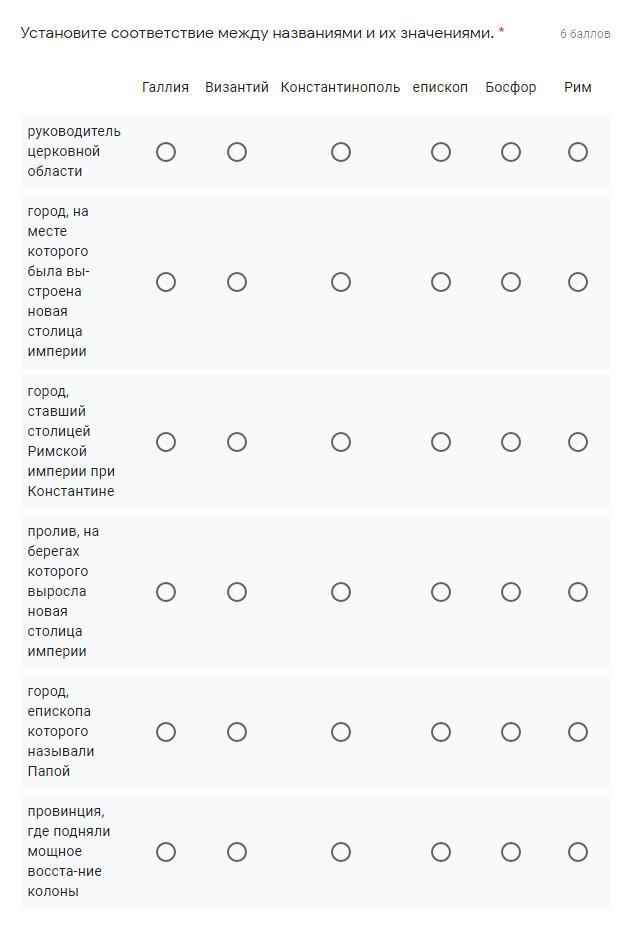The height and width of the screenshot is (925, 629).
Task: Choose Константинополь for 'город, на месте которого' row
Action: pos(341,282)
